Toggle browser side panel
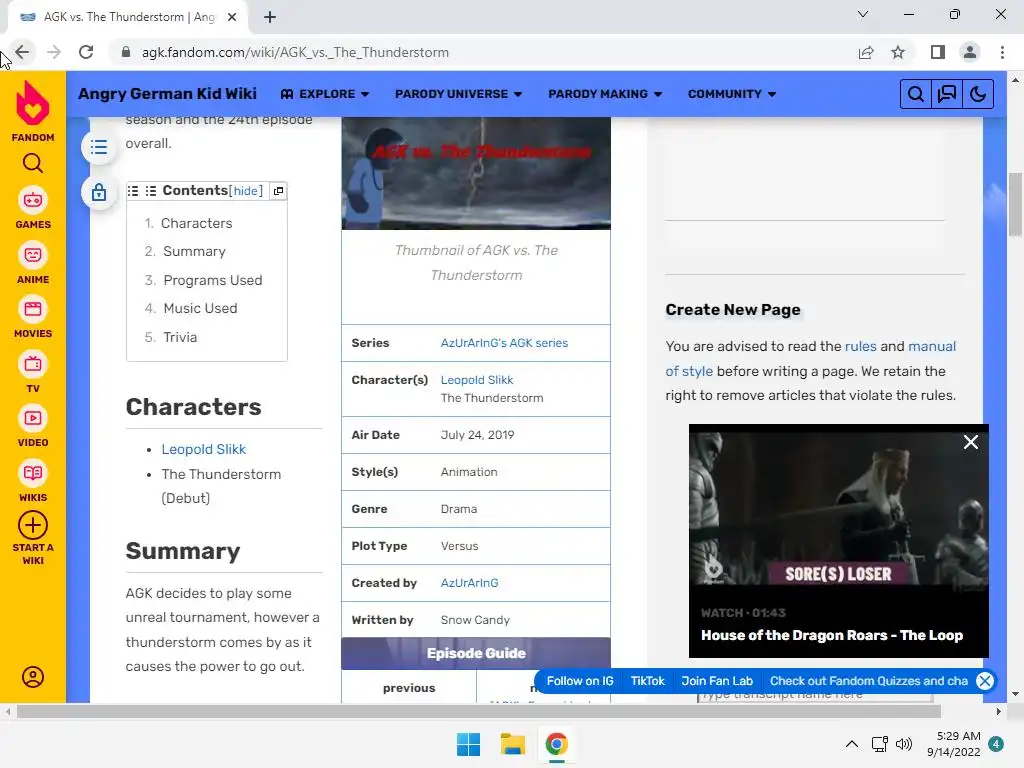 click(938, 52)
